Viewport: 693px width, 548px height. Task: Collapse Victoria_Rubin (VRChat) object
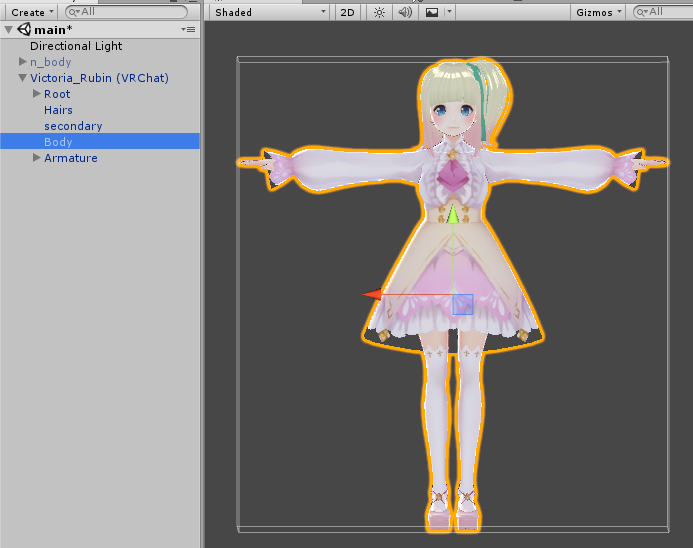23,78
